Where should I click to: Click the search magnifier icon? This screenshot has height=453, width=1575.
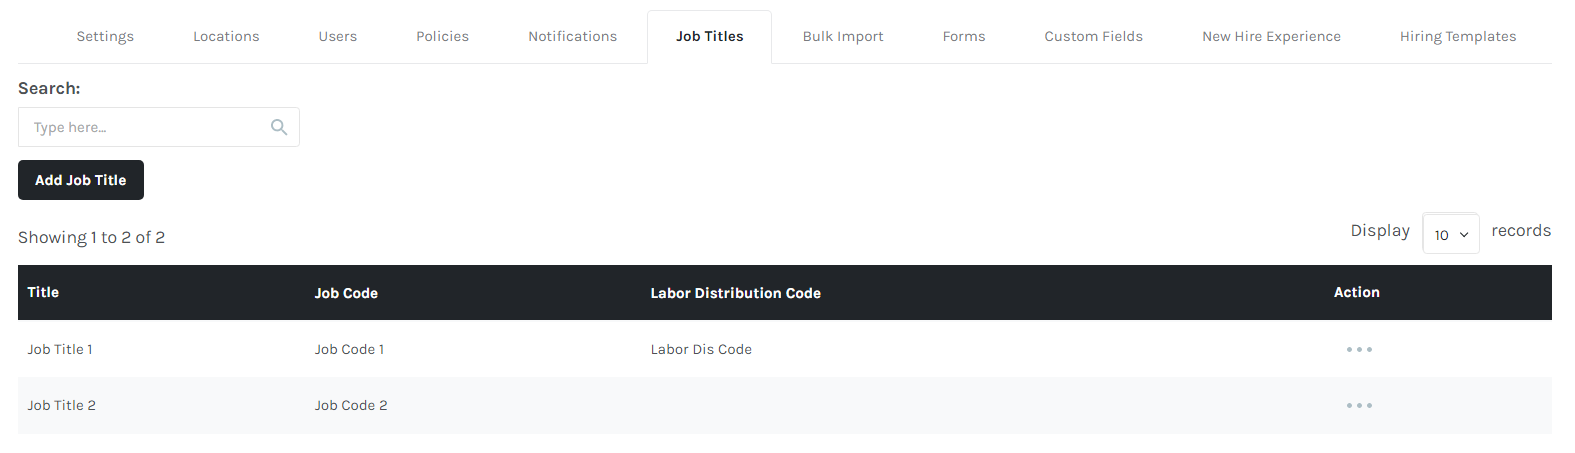tap(279, 127)
